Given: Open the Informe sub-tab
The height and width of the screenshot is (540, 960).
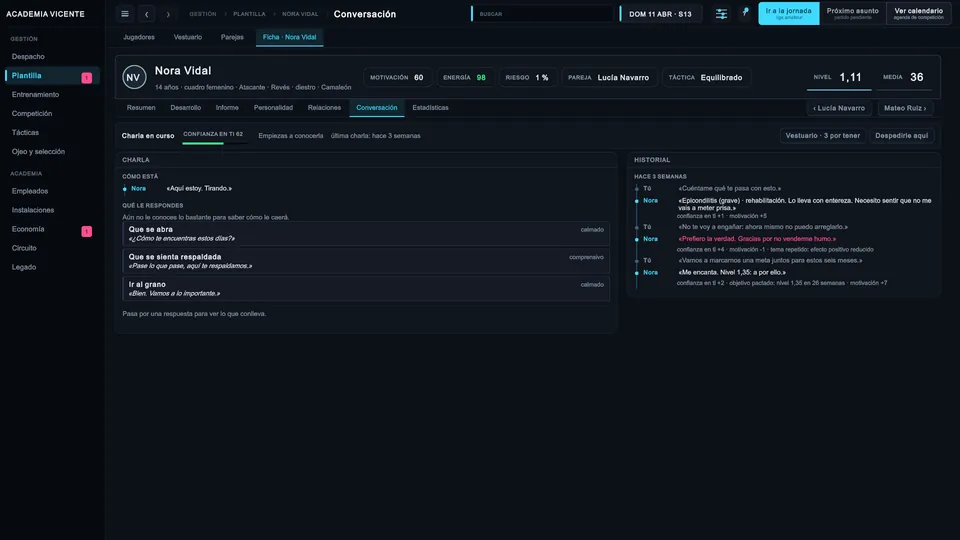Looking at the screenshot, I should click(227, 108).
